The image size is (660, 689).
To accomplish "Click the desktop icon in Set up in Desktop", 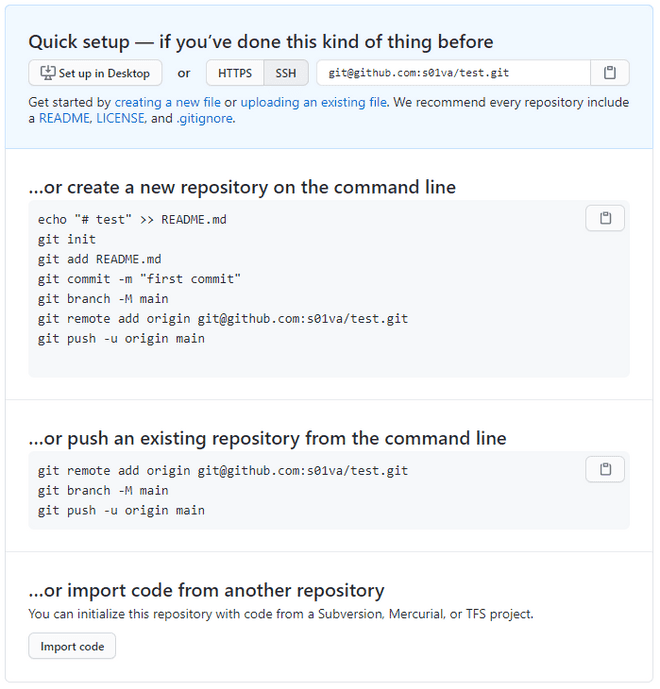I will point(47,73).
